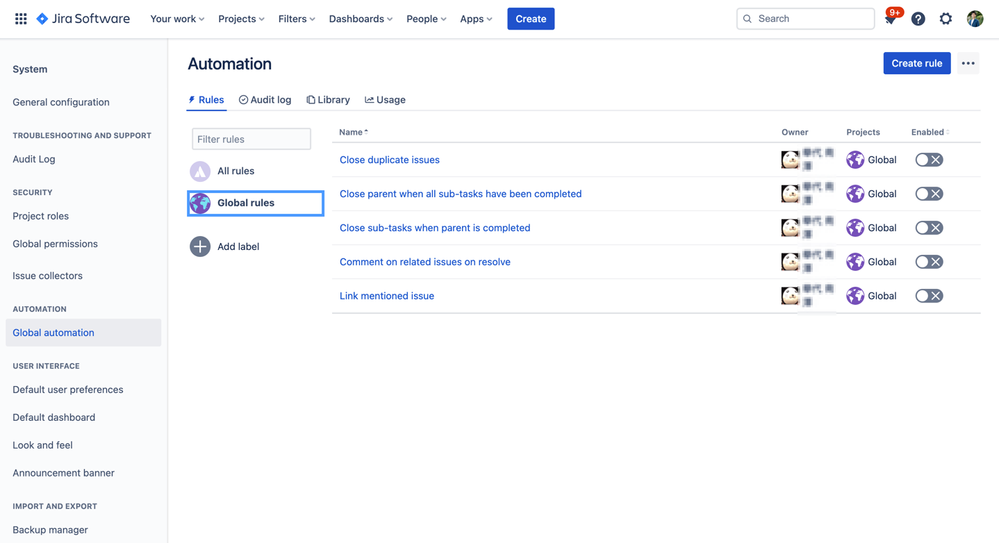Click the All rules label icon
999x543 pixels.
point(200,171)
